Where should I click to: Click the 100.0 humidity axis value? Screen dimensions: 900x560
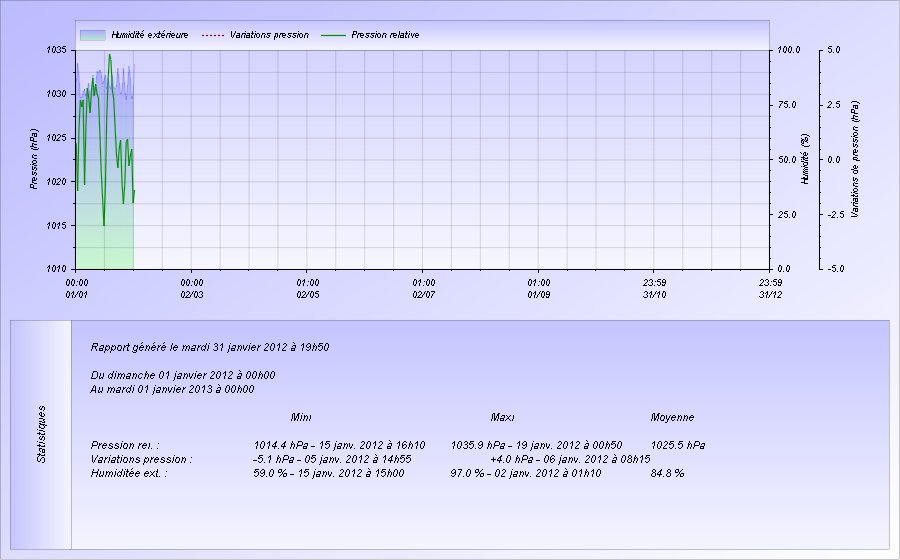coord(789,50)
